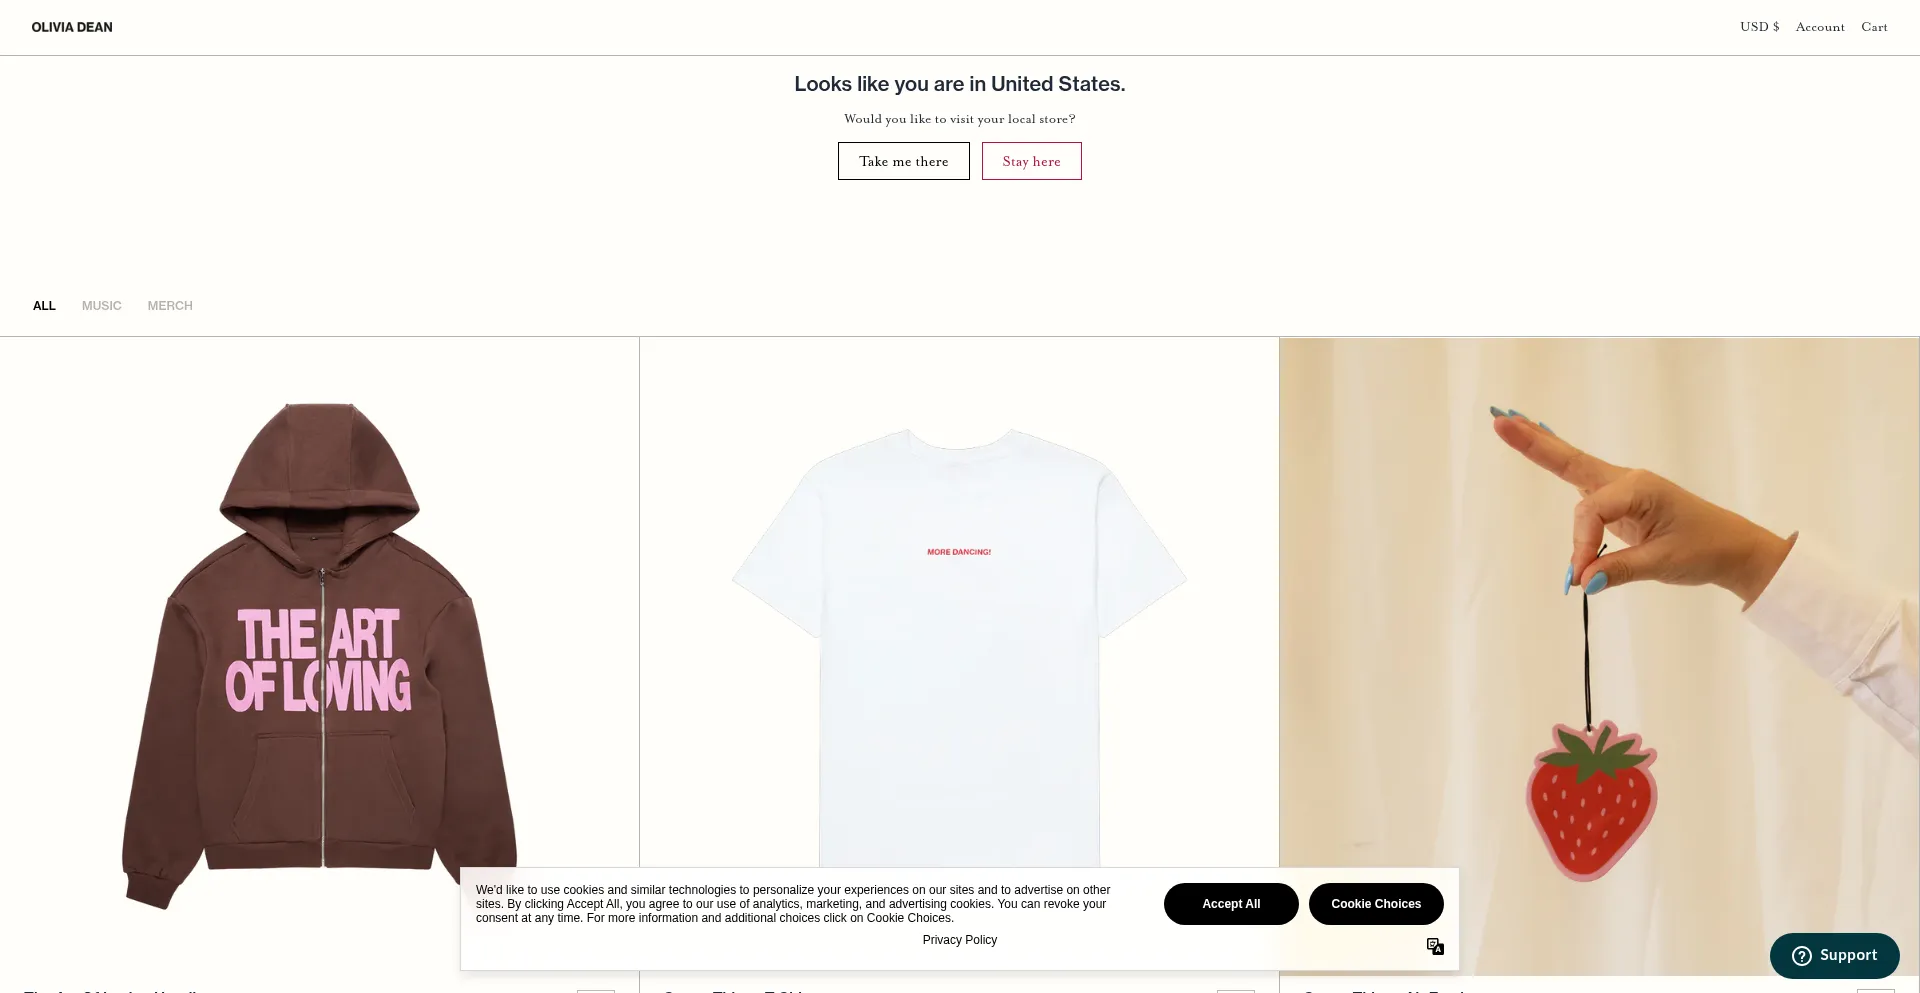Switch to the MERCH tab
Screen dimensions: 1920x993
tap(170, 306)
